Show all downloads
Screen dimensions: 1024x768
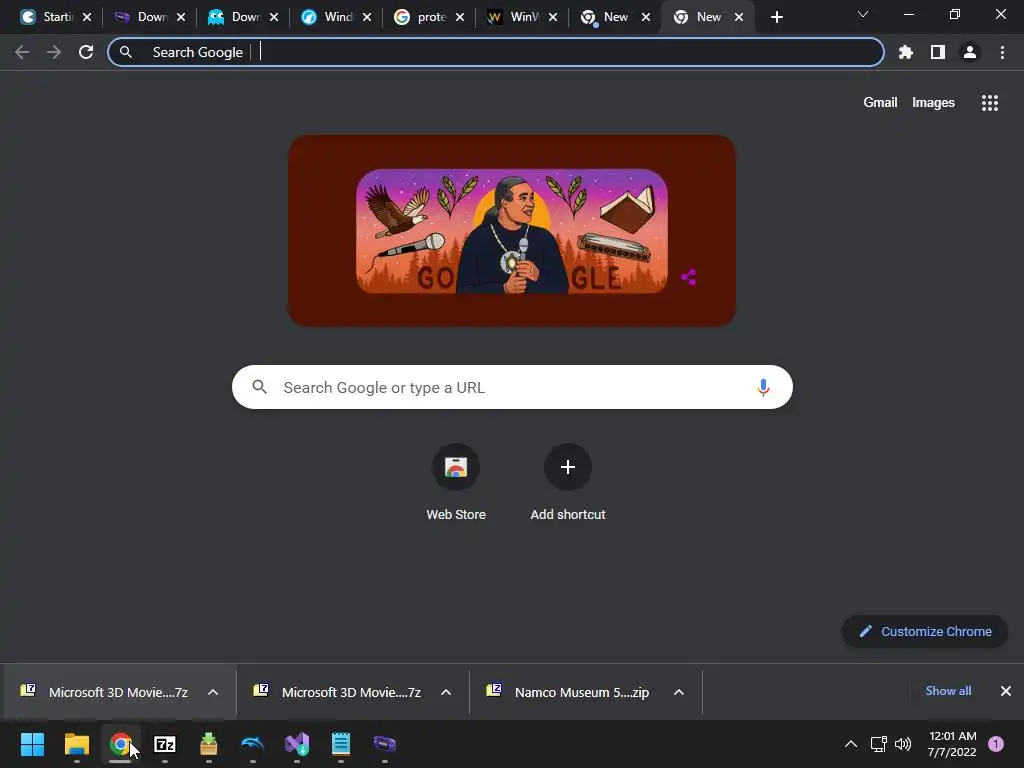[948, 691]
